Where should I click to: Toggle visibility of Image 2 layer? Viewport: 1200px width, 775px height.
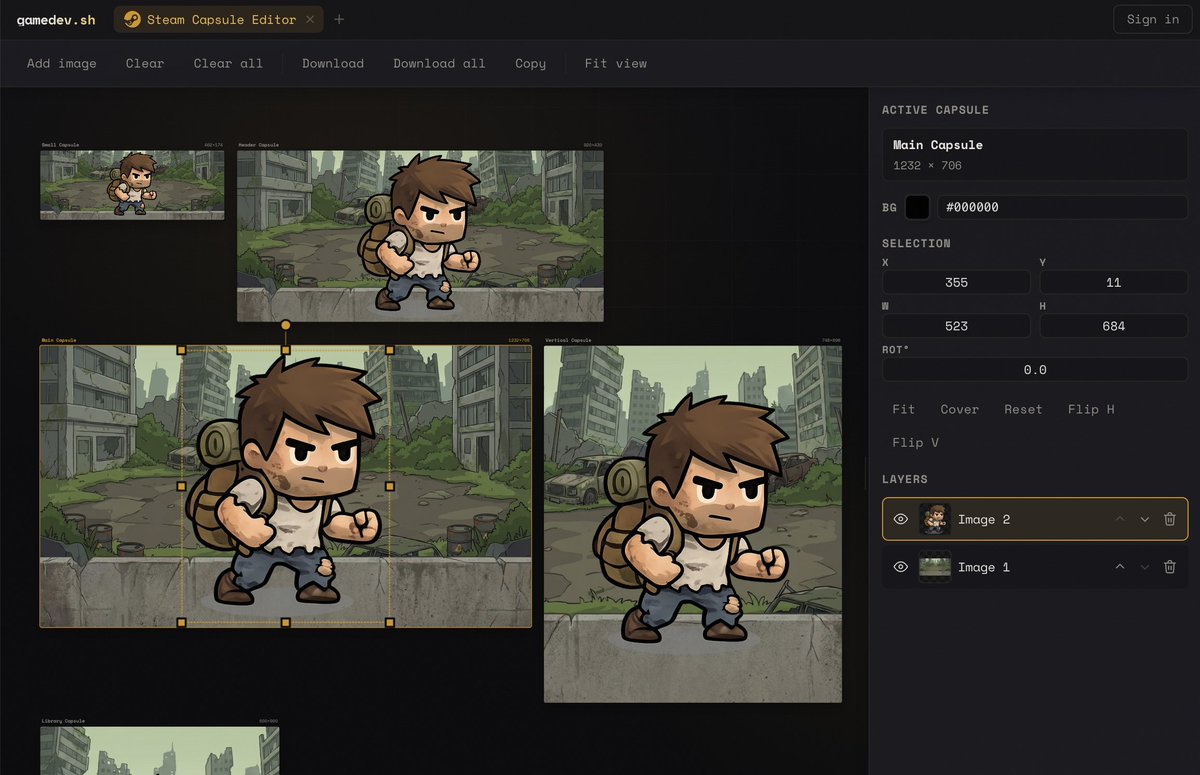pos(900,520)
